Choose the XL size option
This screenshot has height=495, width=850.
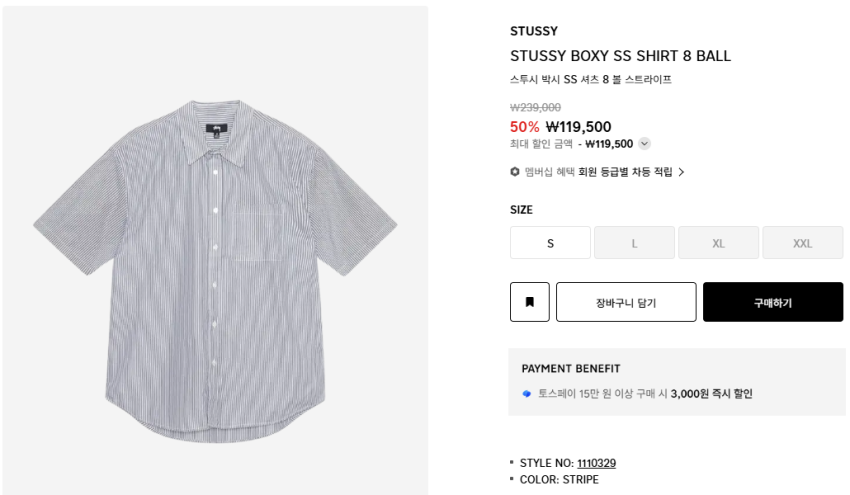point(718,243)
